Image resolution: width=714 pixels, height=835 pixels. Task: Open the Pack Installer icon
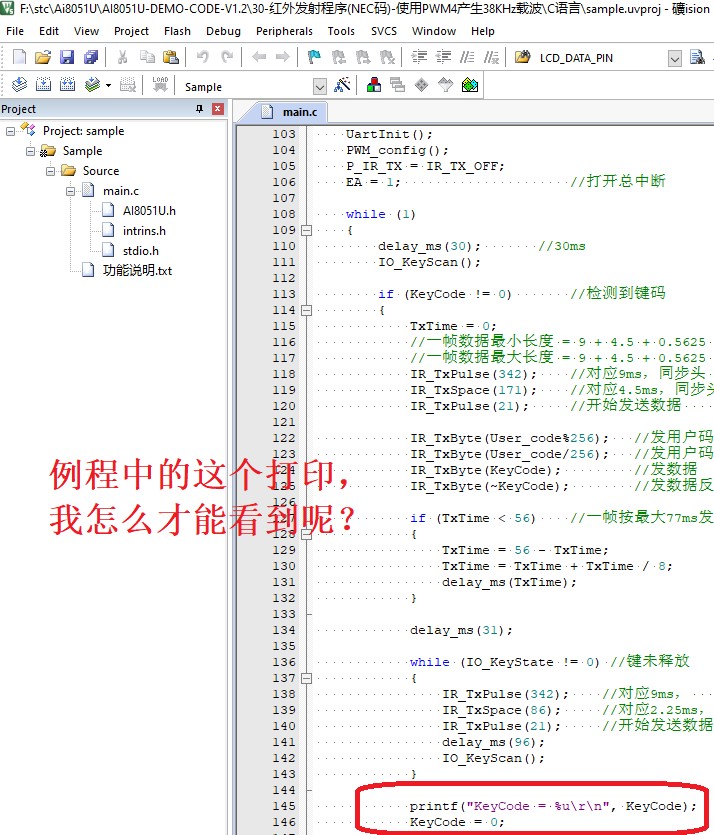click(x=470, y=85)
